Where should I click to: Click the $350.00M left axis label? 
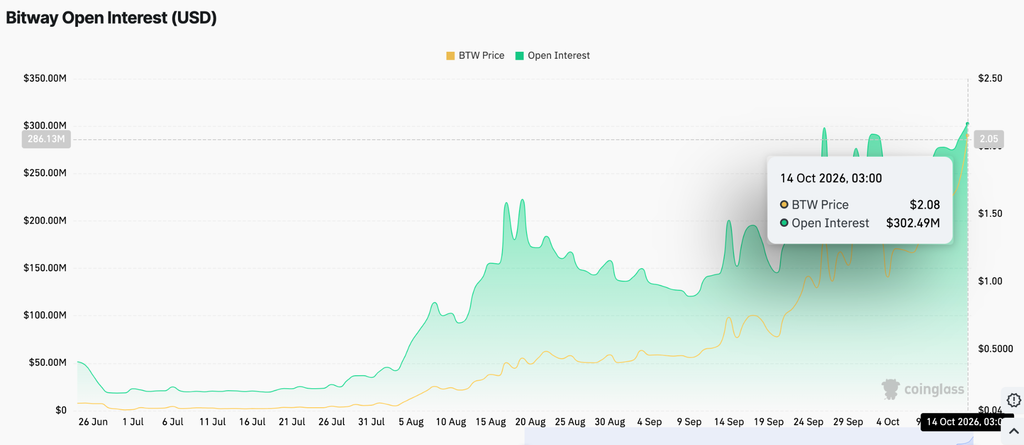coord(45,78)
